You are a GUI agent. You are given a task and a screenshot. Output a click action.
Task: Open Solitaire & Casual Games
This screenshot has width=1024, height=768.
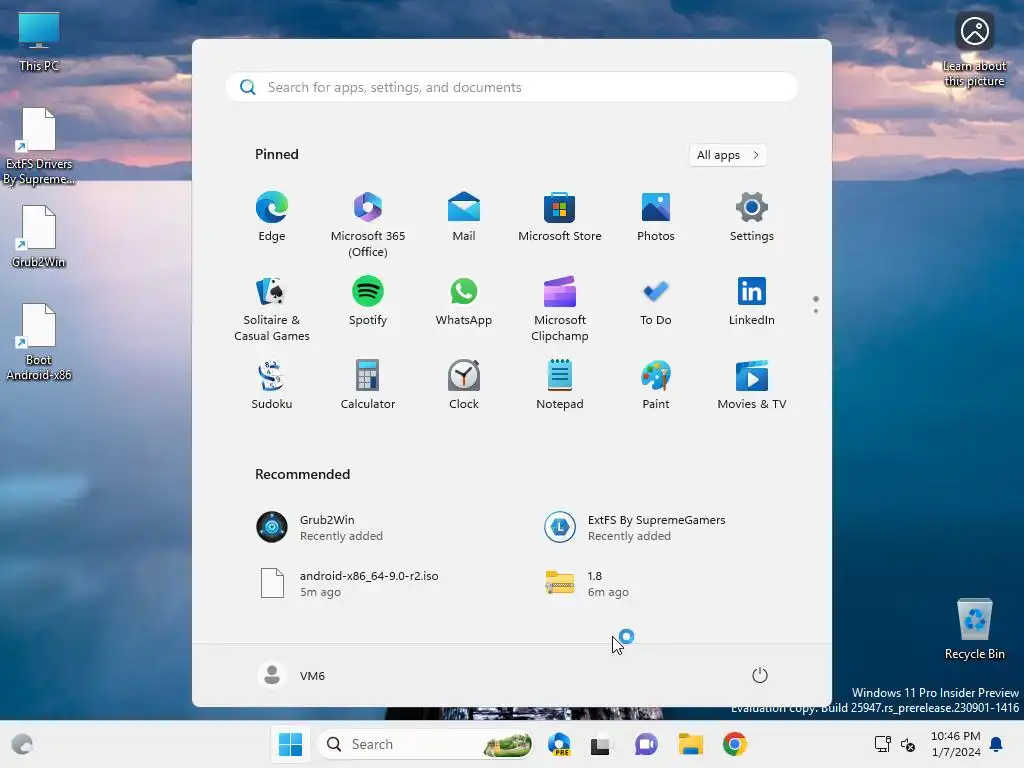pos(272,308)
